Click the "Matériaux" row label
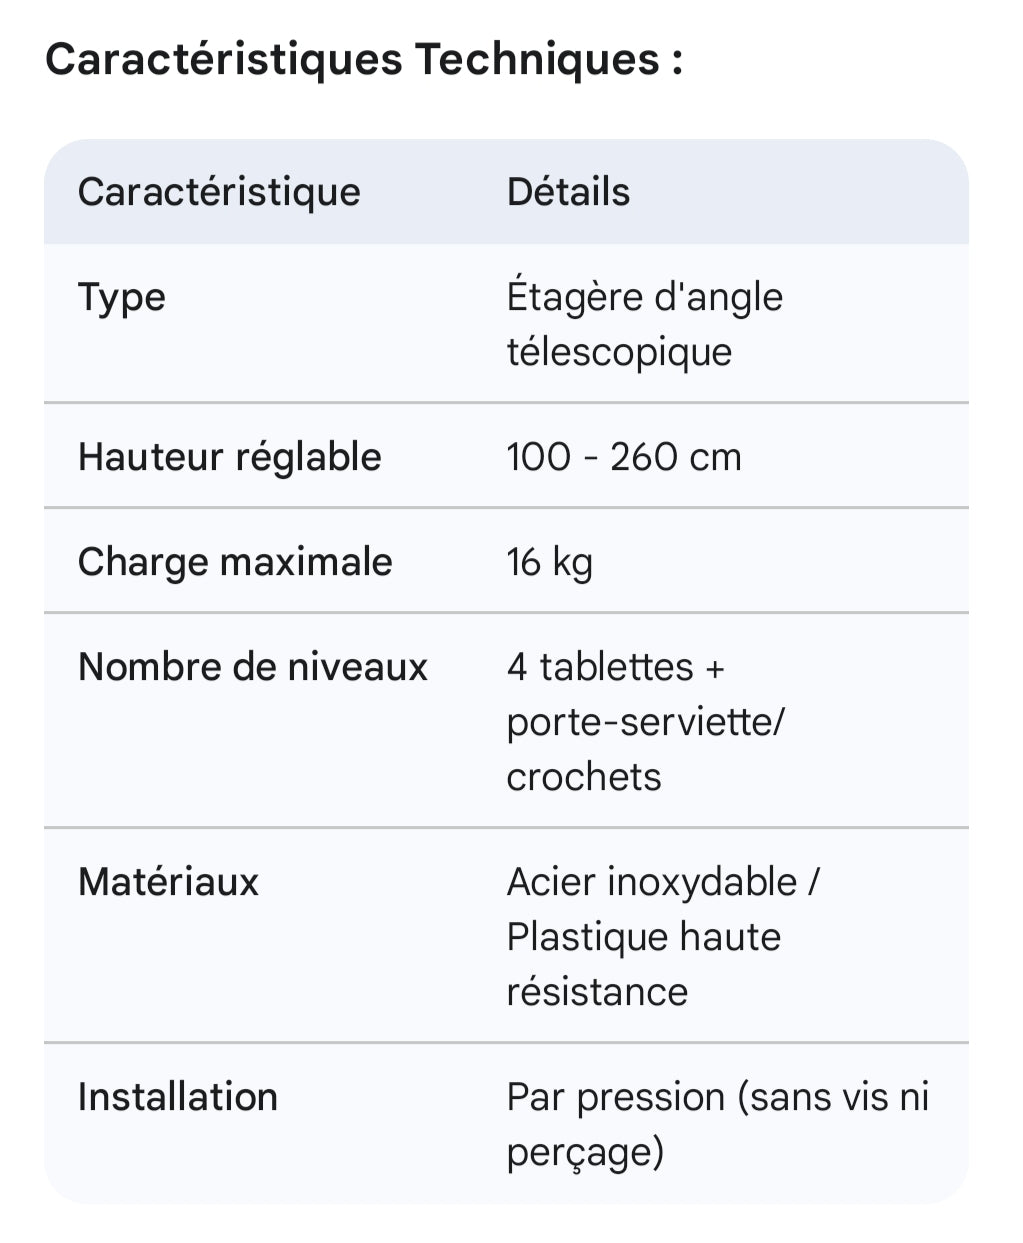 pyautogui.click(x=168, y=882)
